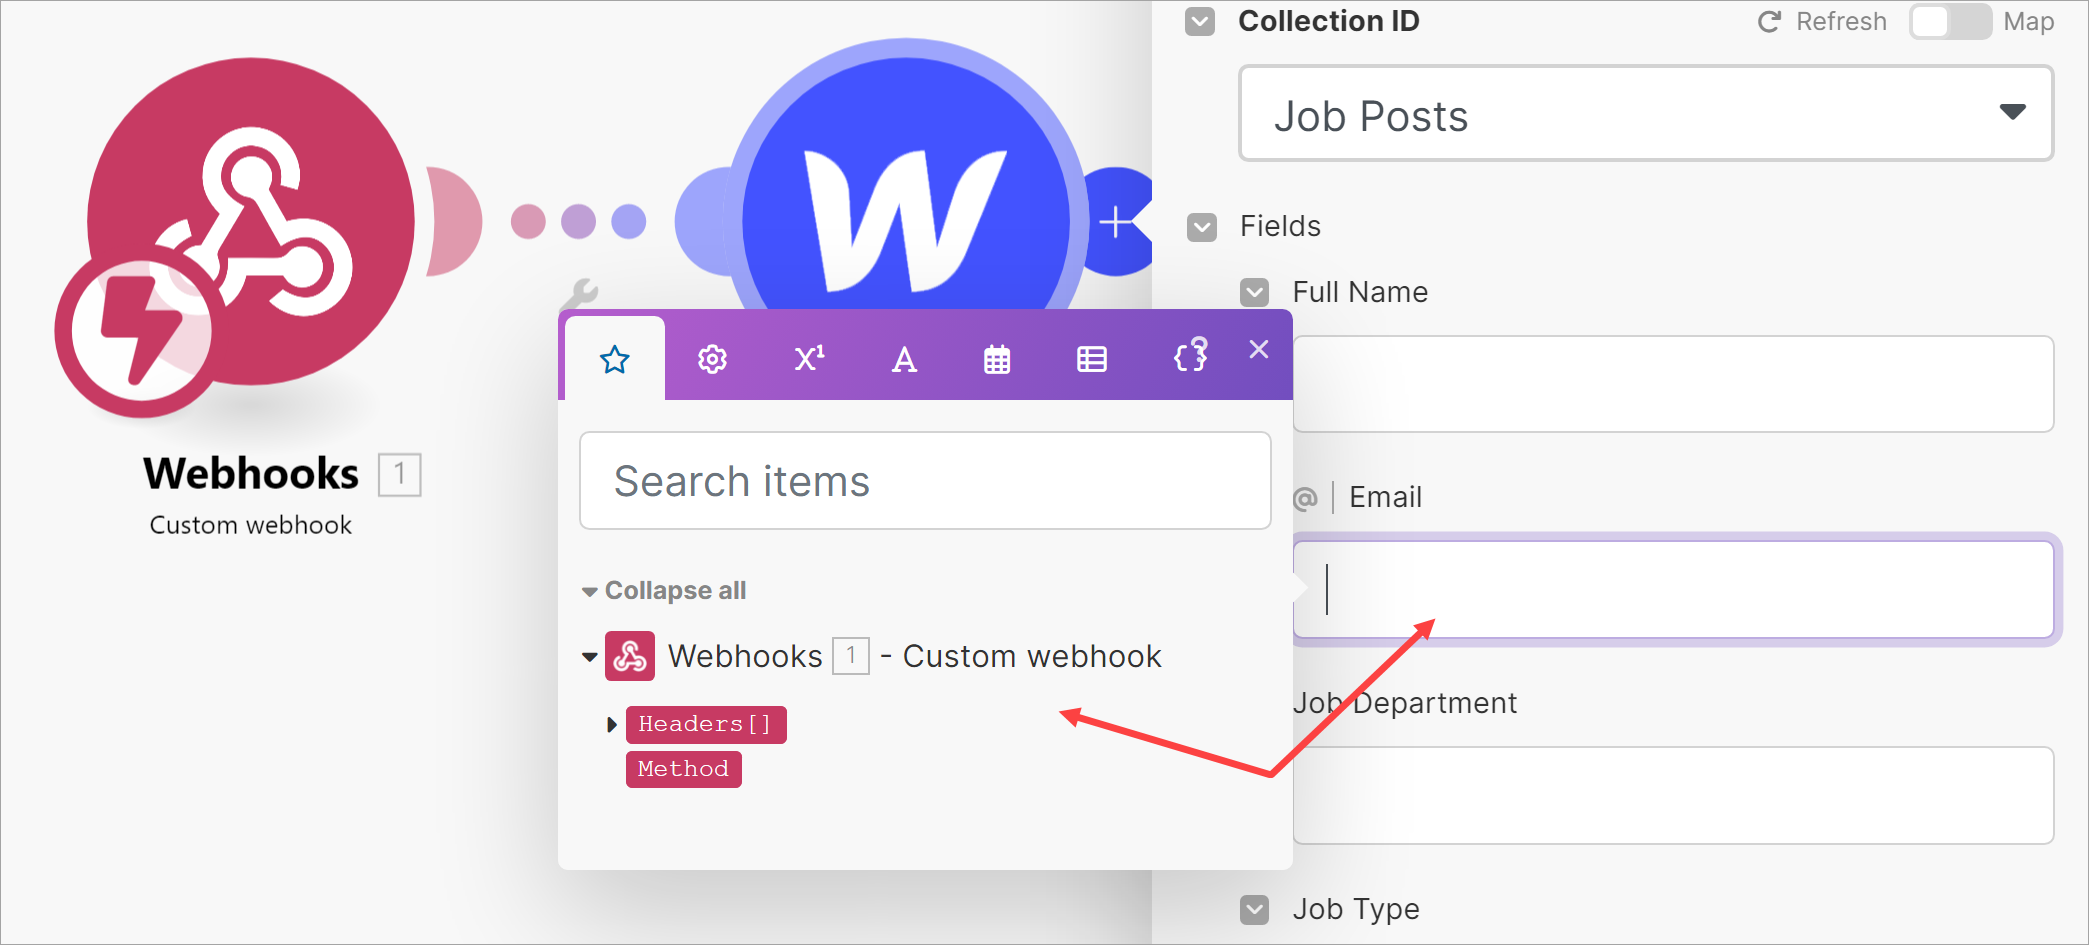Toggle the Fields section checkbox
Image resolution: width=2089 pixels, height=945 pixels.
[1202, 227]
